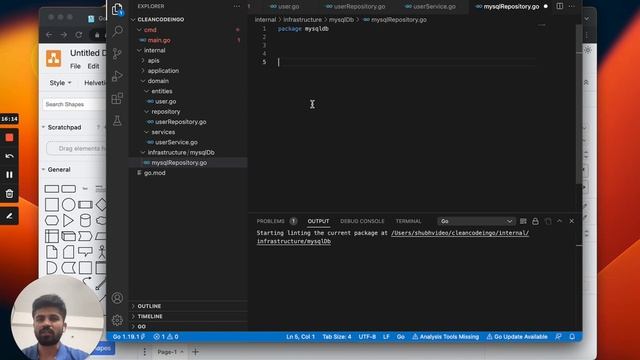Open the Testing flask view
Viewport: 640px width, 360px height.
pyautogui.click(x=118, y=121)
